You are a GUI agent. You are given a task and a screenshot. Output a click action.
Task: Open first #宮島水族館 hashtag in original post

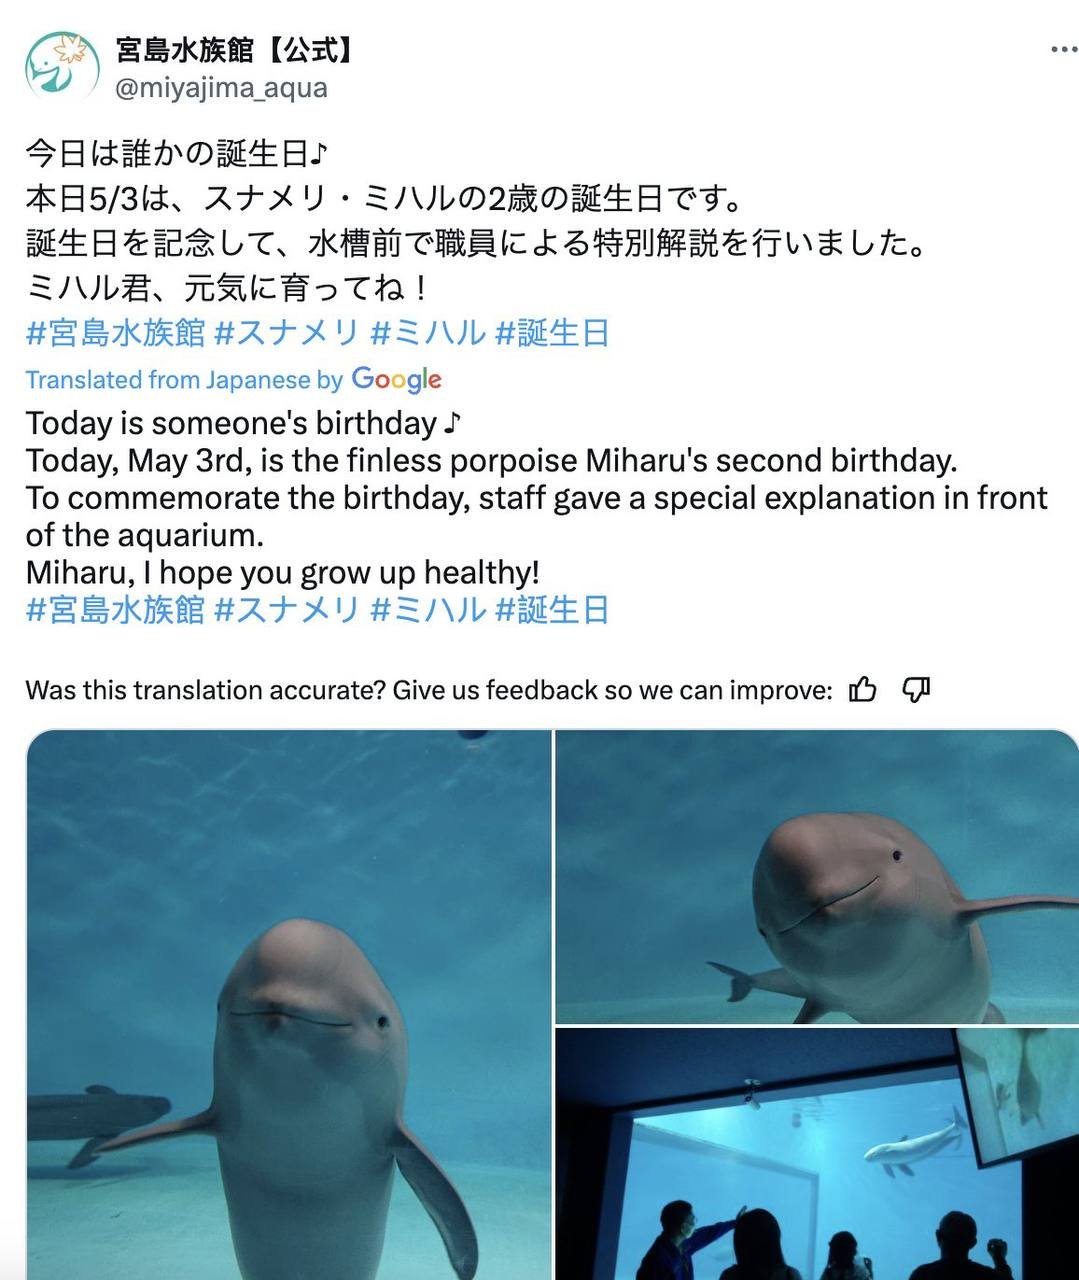click(x=115, y=333)
